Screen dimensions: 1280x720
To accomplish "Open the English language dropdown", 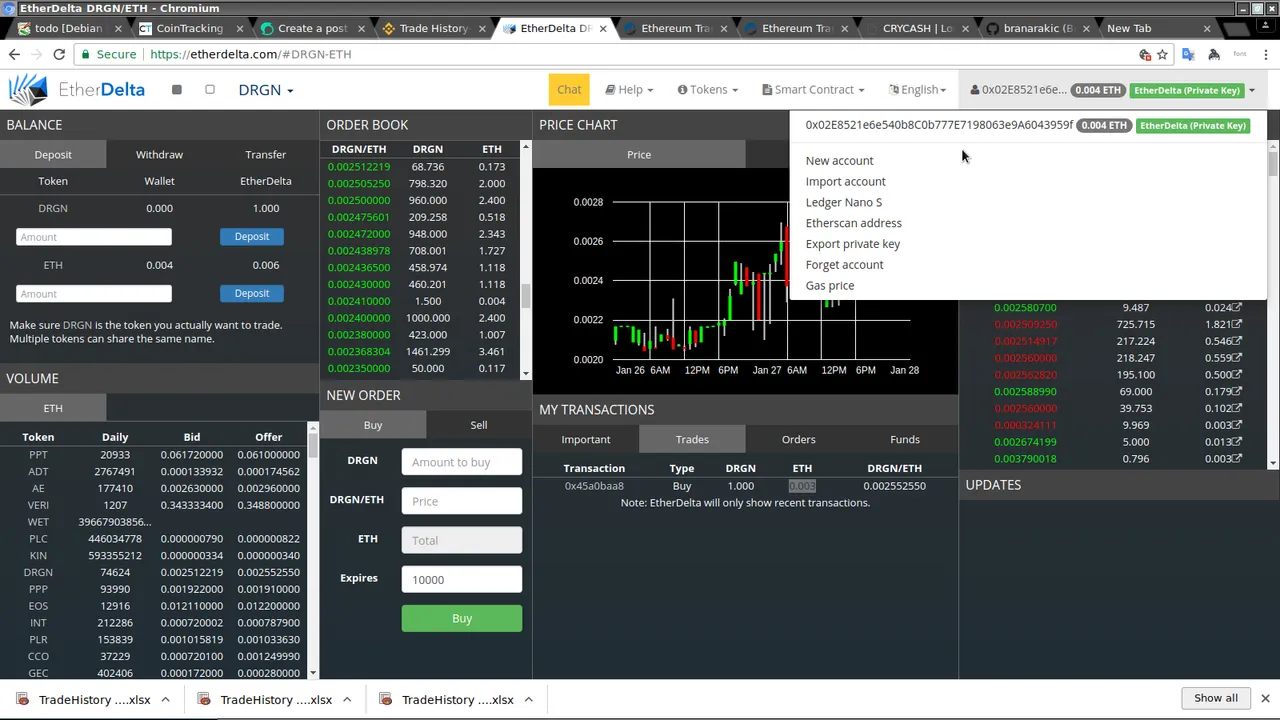I will tap(918, 90).
